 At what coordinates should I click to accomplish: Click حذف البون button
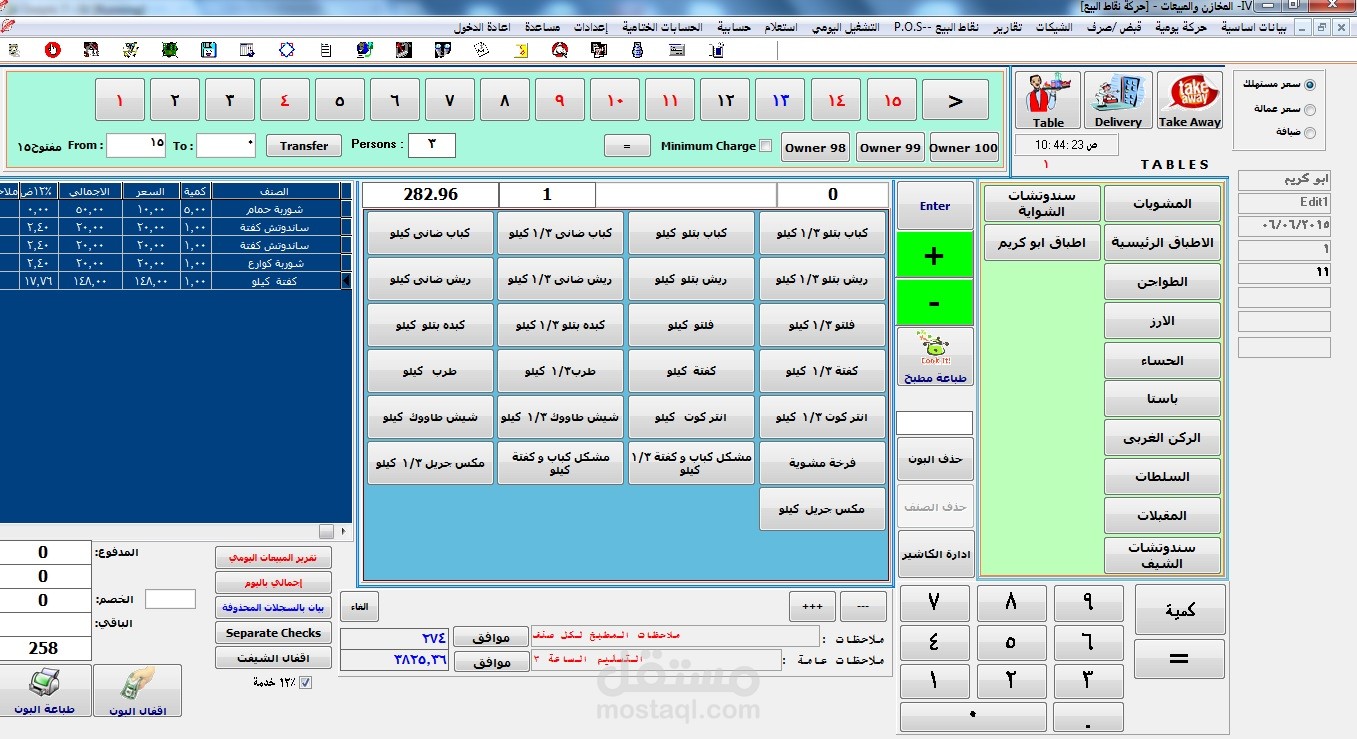936,459
